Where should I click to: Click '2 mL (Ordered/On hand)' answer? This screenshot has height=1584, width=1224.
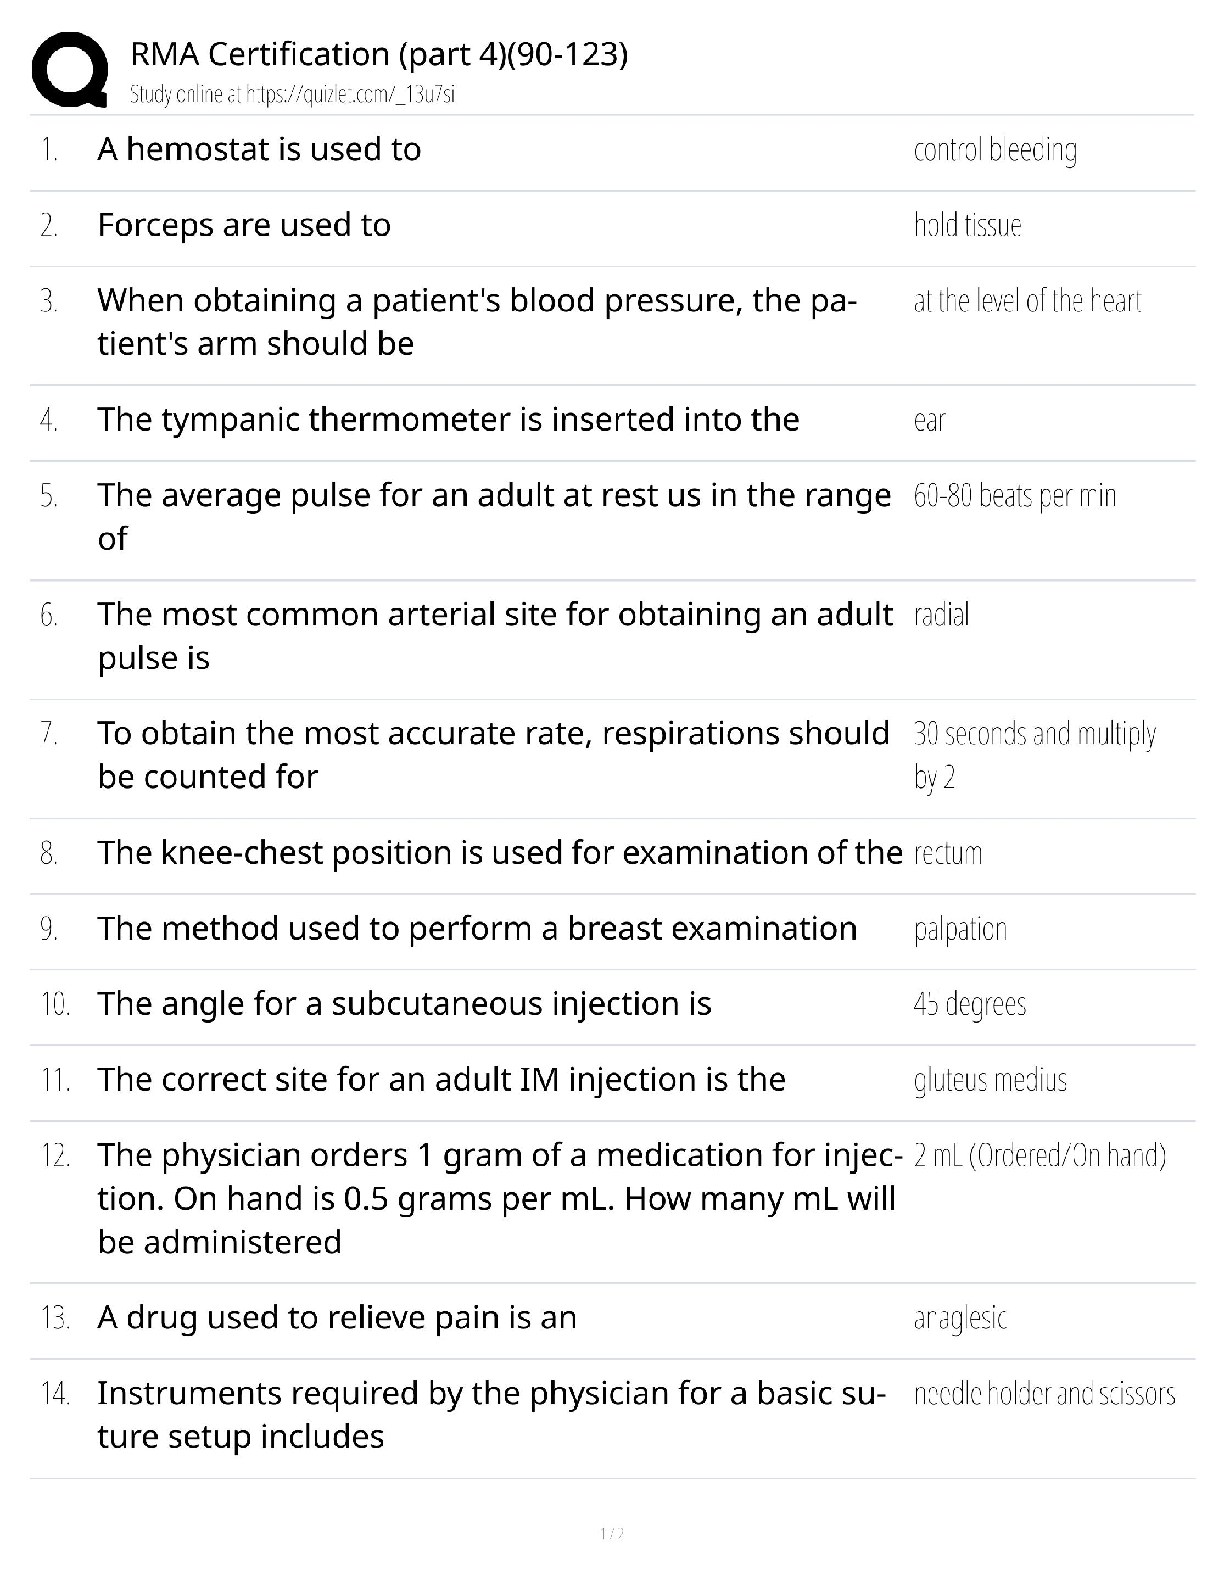1039,1156
